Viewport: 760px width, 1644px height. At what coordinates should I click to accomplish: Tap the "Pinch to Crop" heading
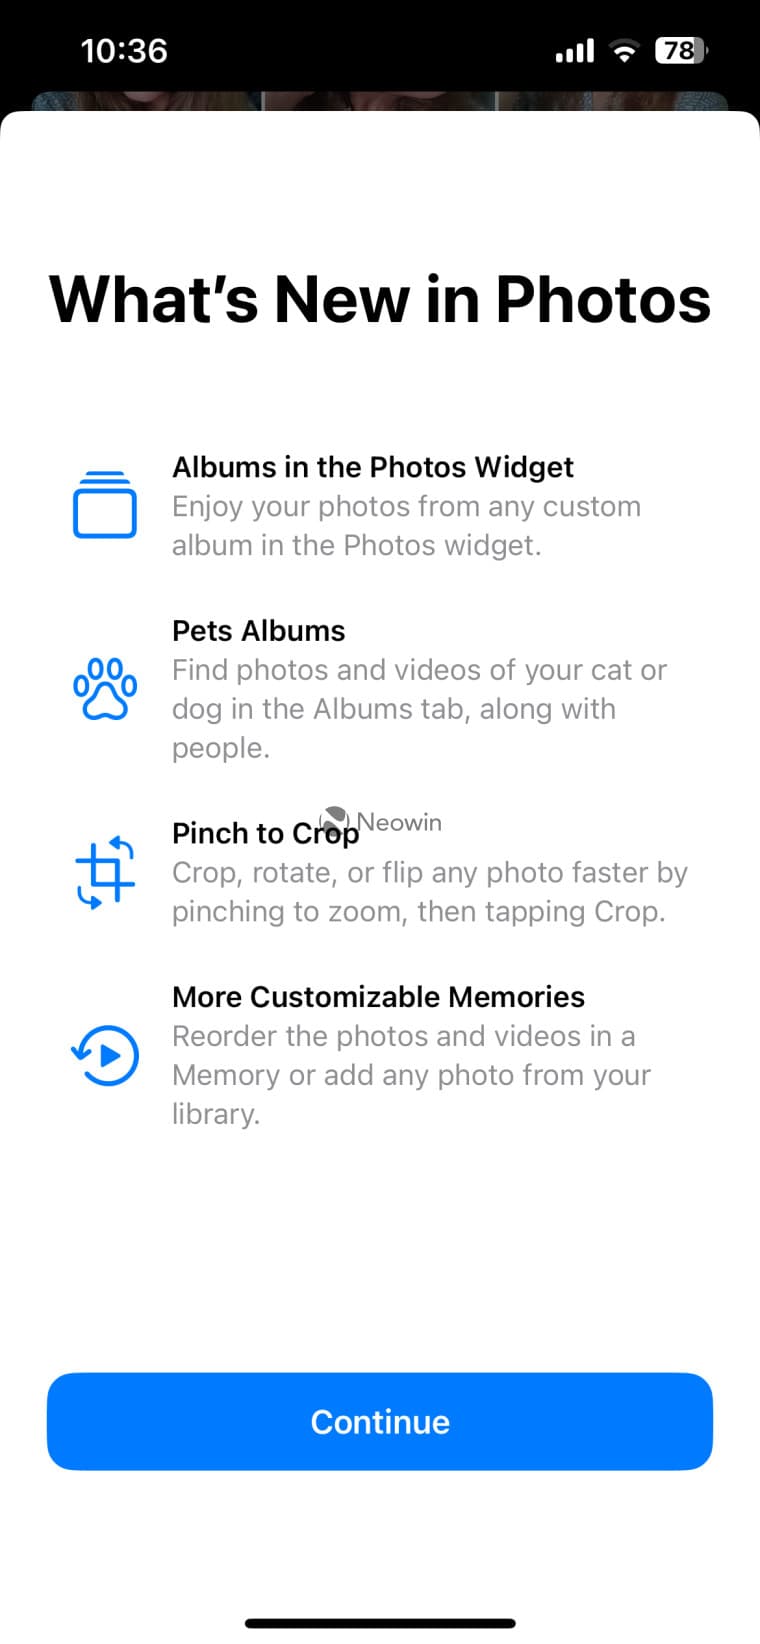(265, 834)
